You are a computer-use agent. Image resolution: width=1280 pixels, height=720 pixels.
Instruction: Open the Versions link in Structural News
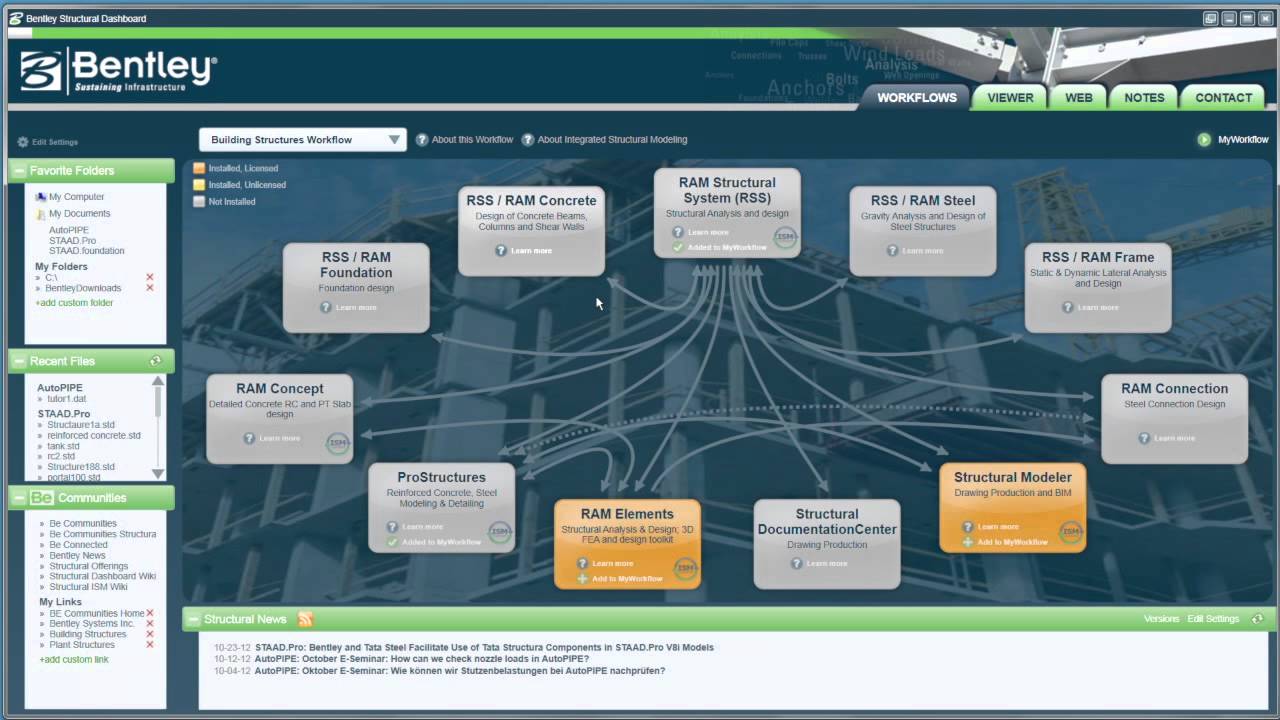[x=1161, y=619]
